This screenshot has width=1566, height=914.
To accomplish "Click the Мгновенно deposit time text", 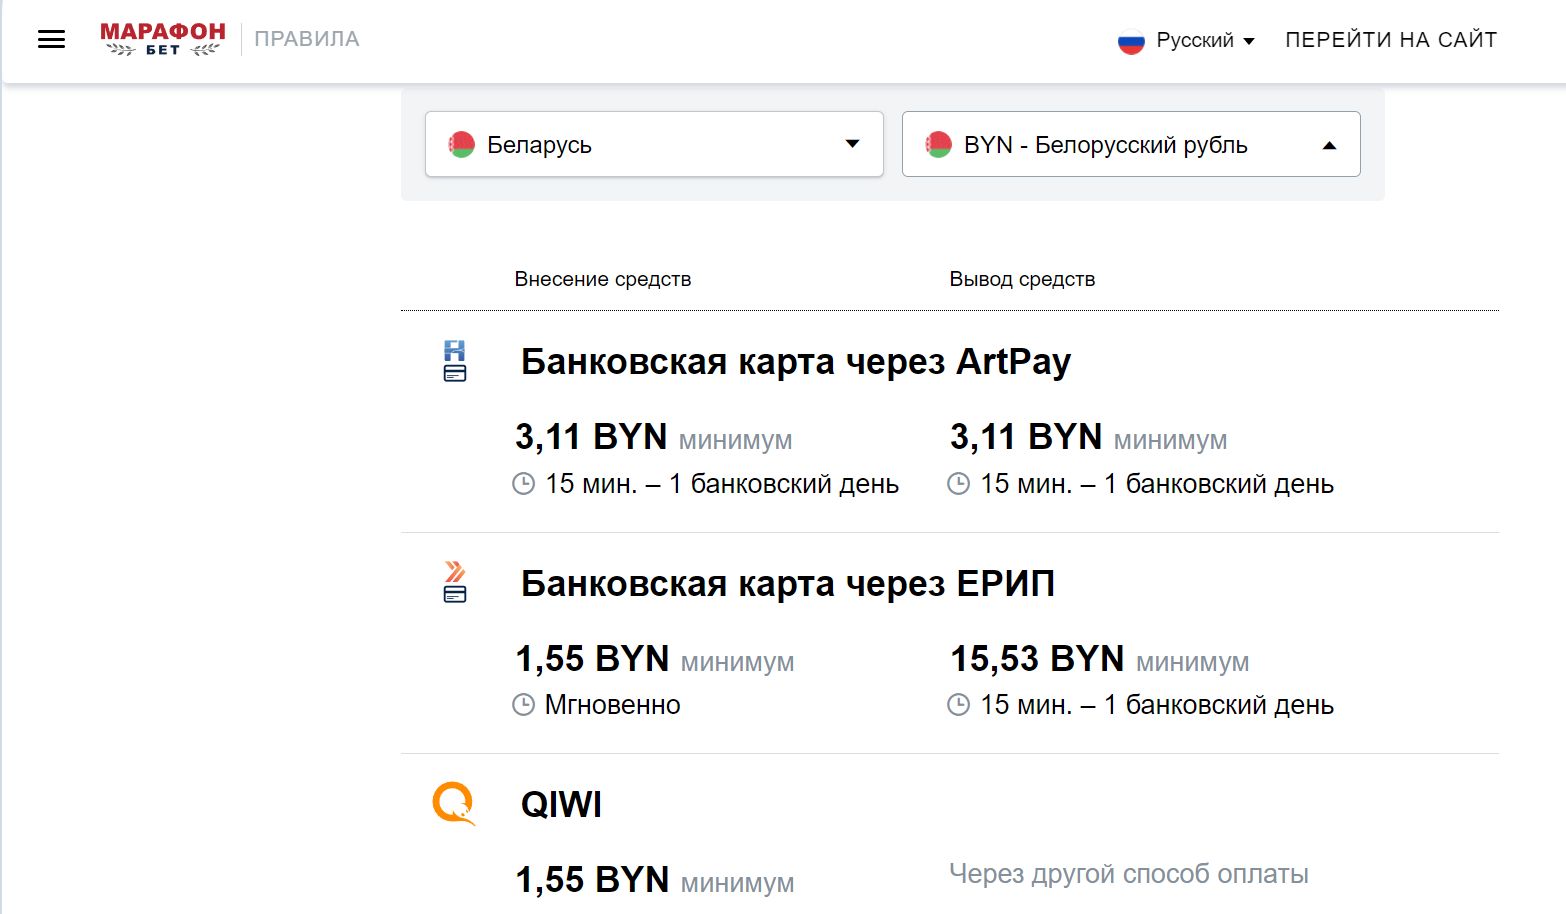I will pos(613,705).
